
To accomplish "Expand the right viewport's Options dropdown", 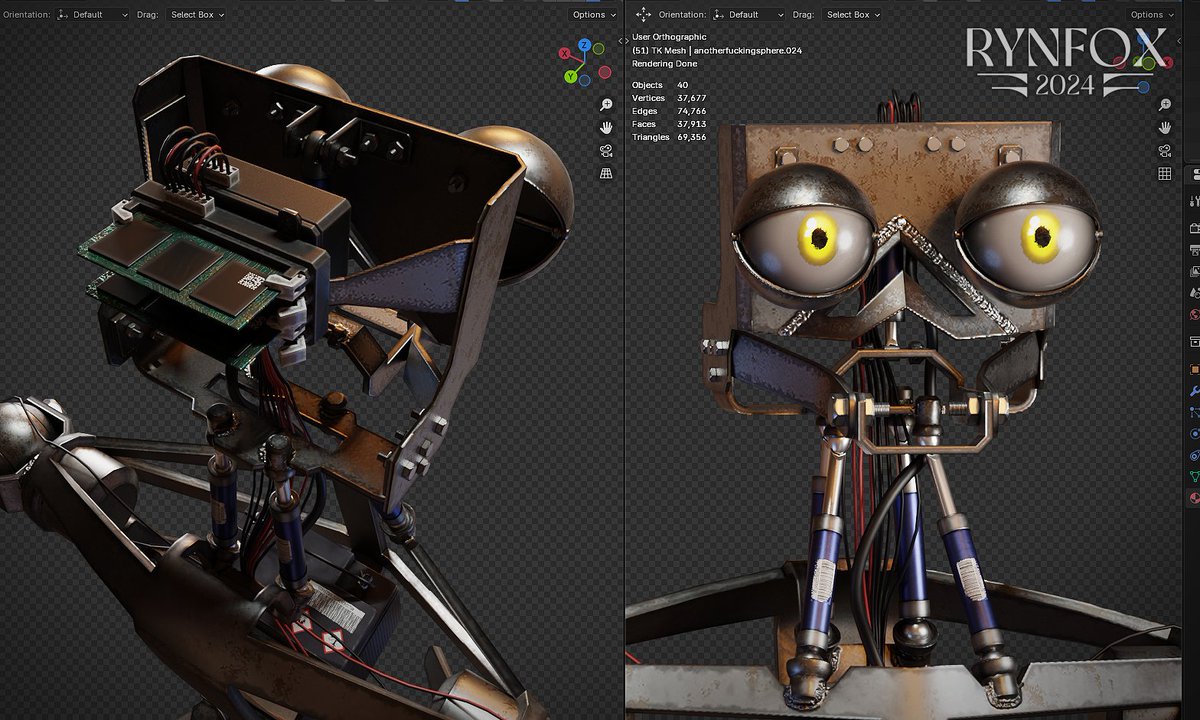I will click(x=1151, y=15).
